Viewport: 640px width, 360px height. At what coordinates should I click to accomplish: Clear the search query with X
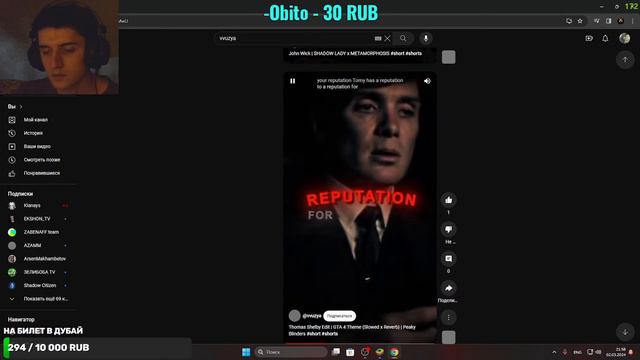[x=387, y=38]
